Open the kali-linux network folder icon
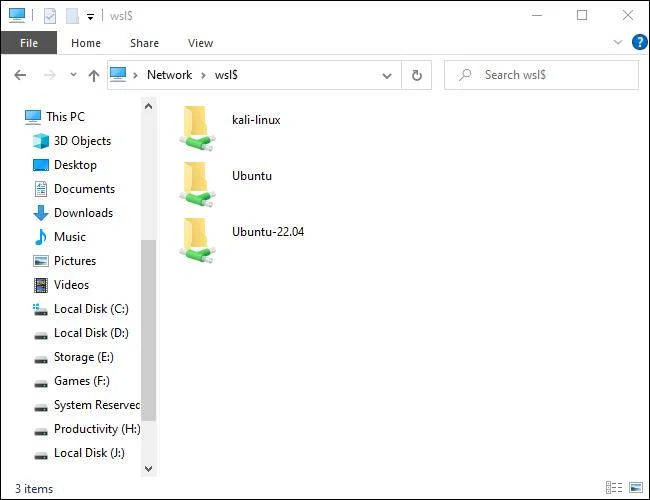The height and width of the screenshot is (500, 650). tap(197, 128)
